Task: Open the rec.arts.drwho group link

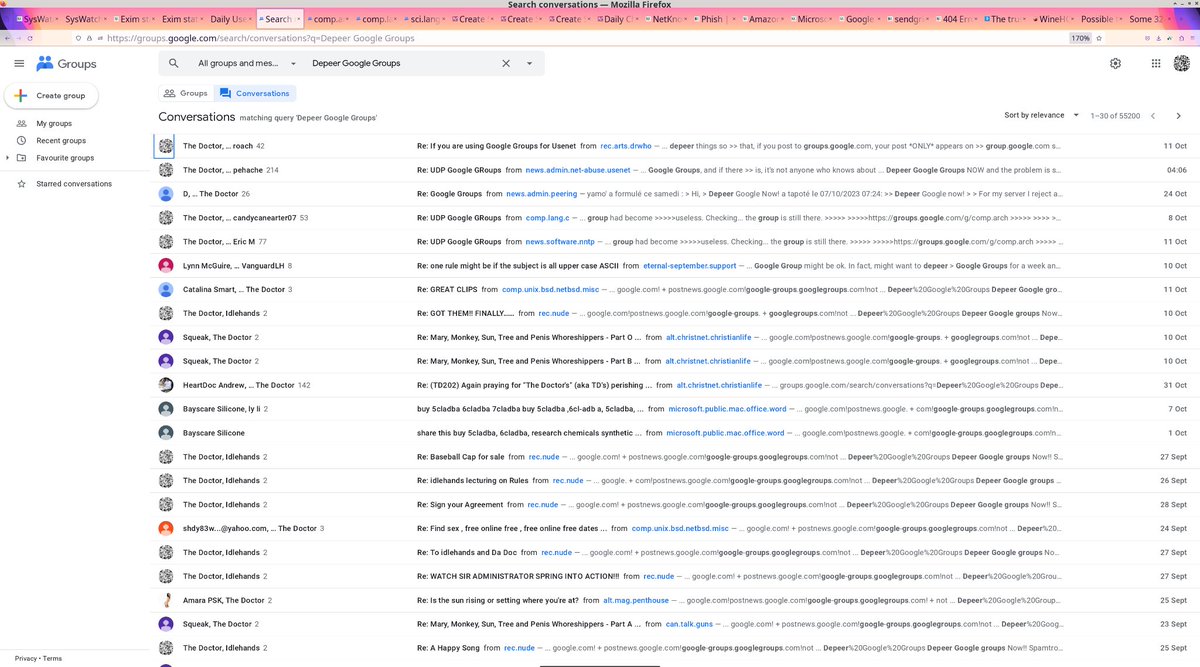Action: coord(626,146)
